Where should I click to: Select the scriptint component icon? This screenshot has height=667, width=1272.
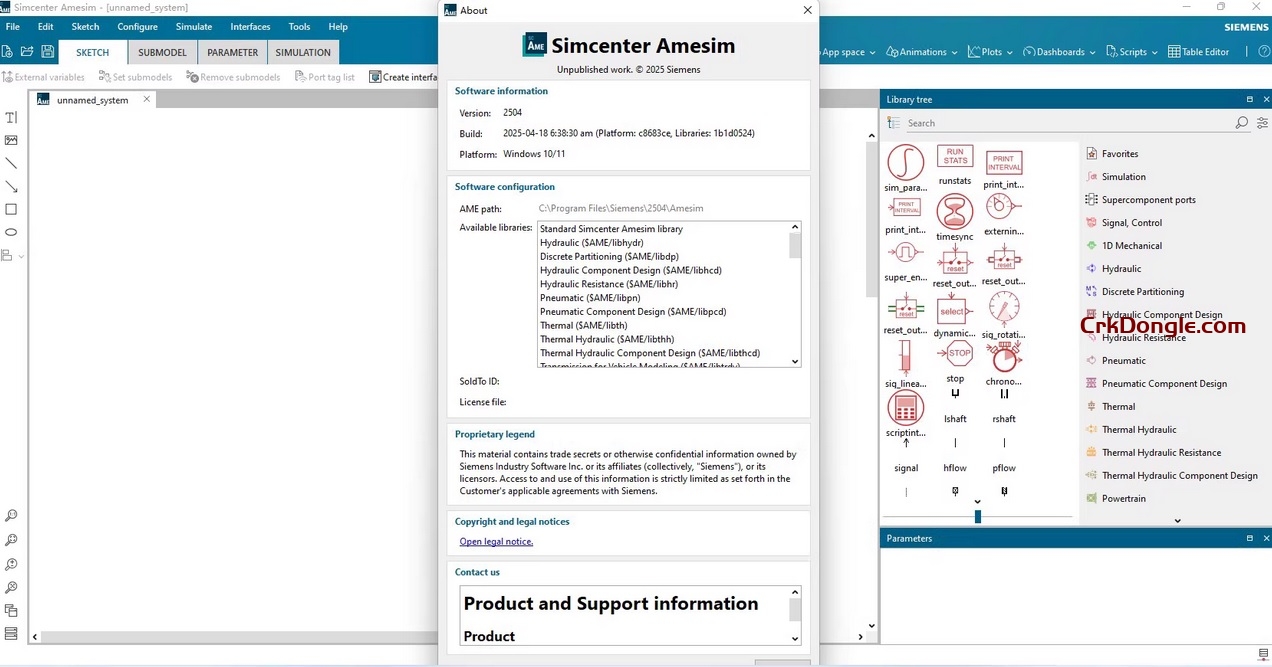click(x=905, y=408)
